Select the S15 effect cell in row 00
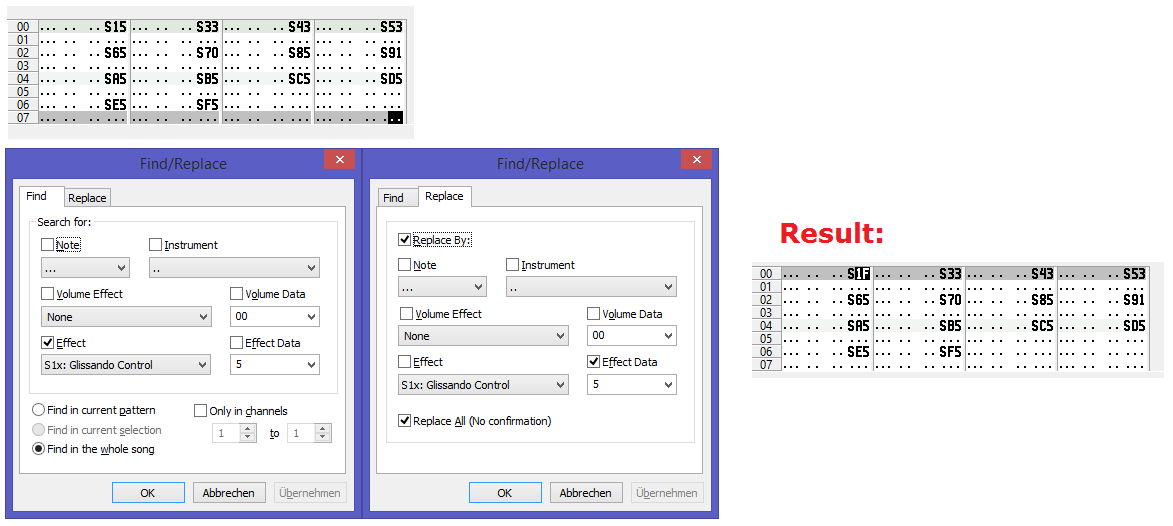The height and width of the screenshot is (526, 1173). (115, 26)
